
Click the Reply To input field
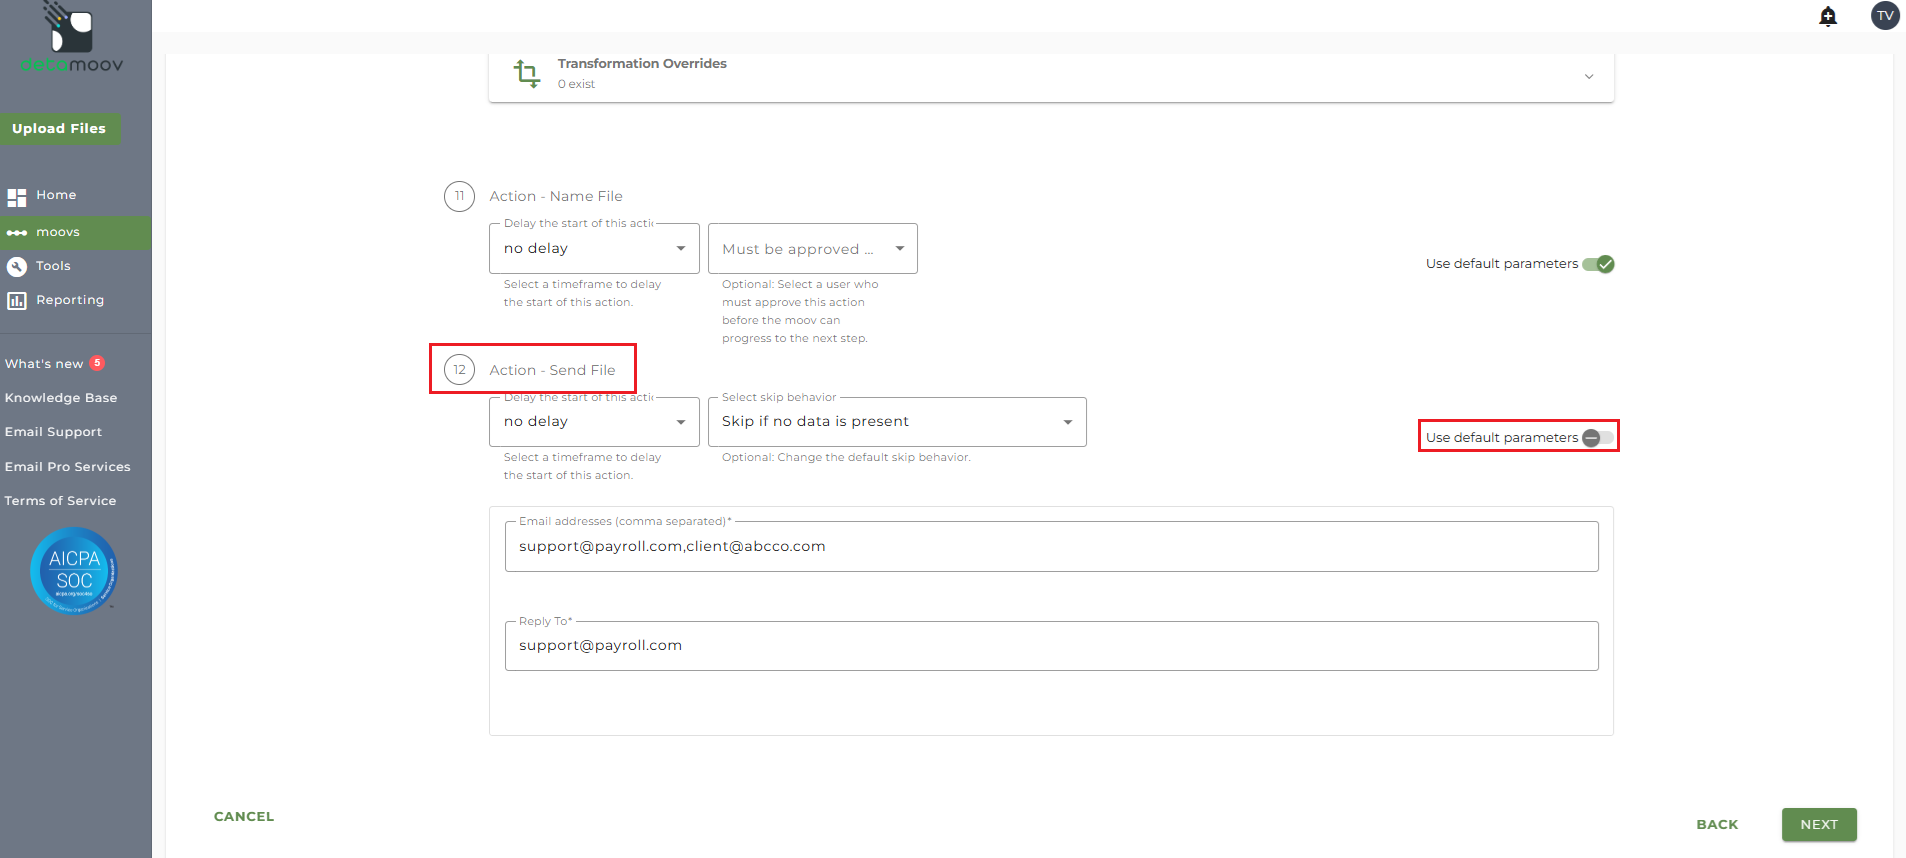click(1051, 646)
